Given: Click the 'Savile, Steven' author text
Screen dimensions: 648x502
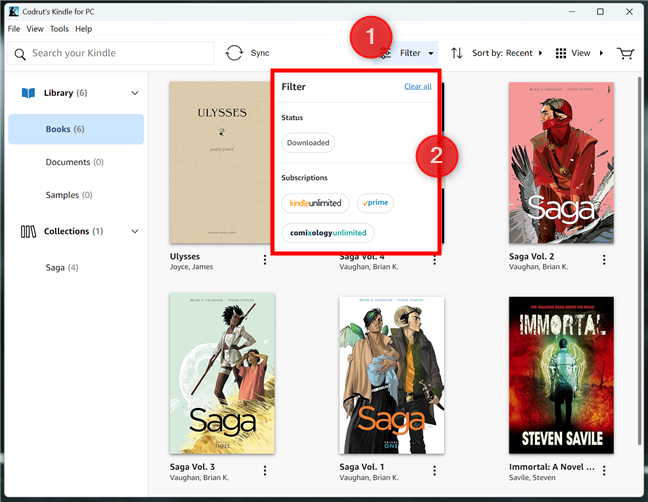Looking at the screenshot, I should (x=532, y=478).
